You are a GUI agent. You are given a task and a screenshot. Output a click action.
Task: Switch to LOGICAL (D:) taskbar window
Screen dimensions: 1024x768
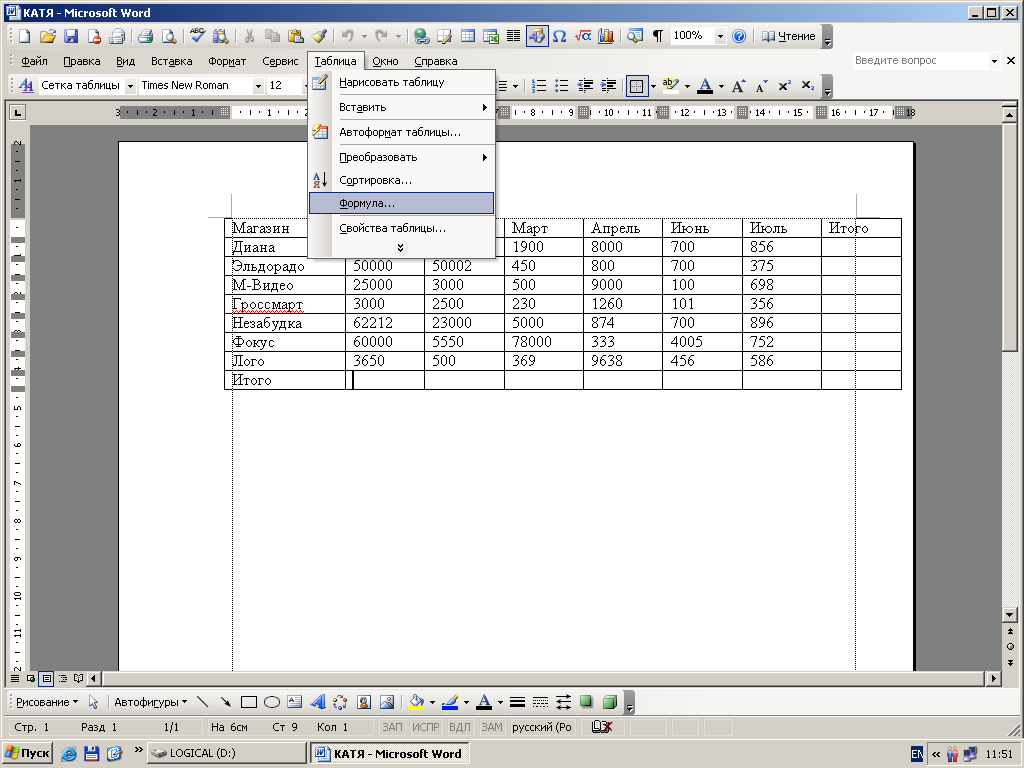[227, 753]
